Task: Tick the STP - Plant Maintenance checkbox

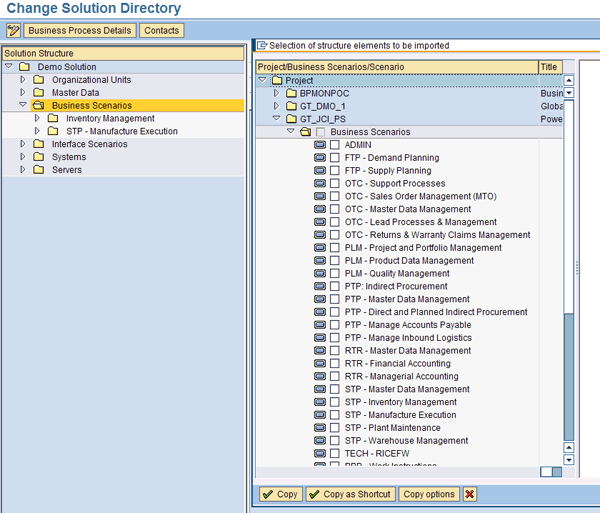Action: [335, 428]
